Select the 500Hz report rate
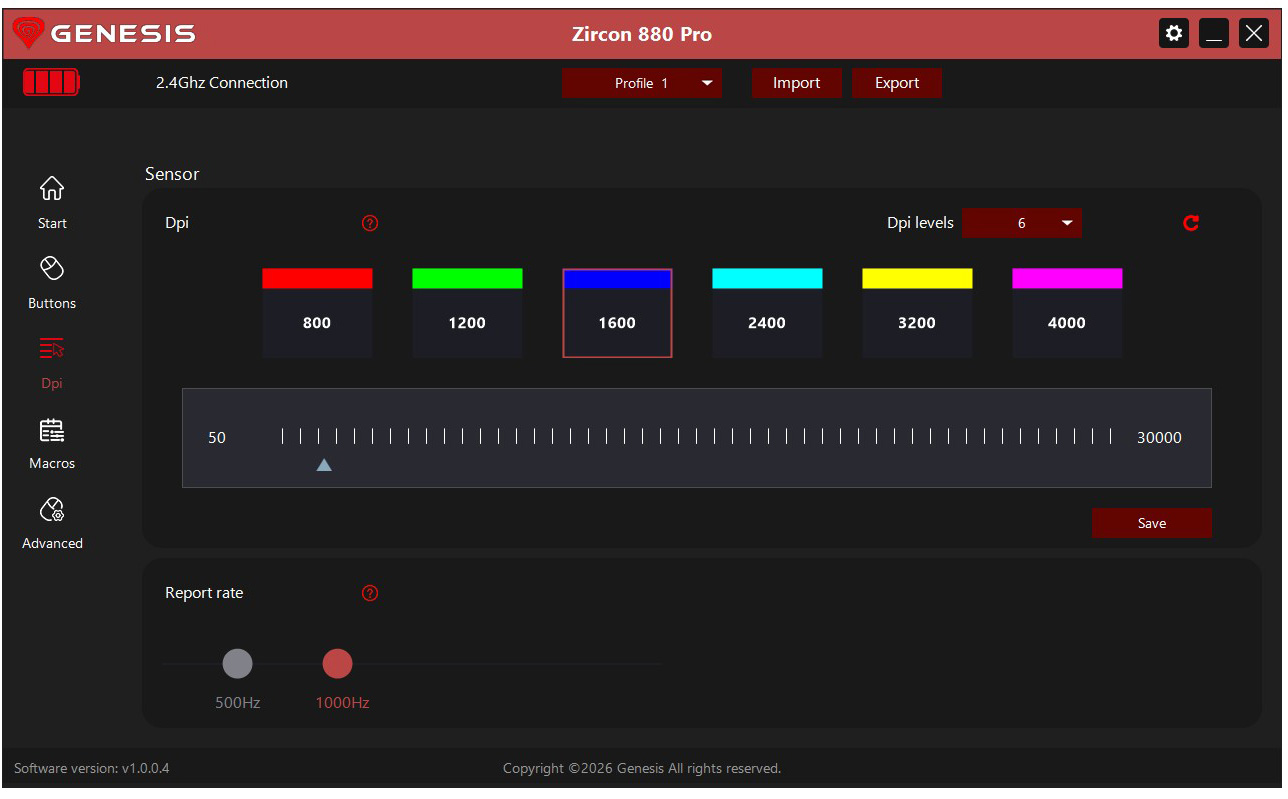 [x=237, y=663]
